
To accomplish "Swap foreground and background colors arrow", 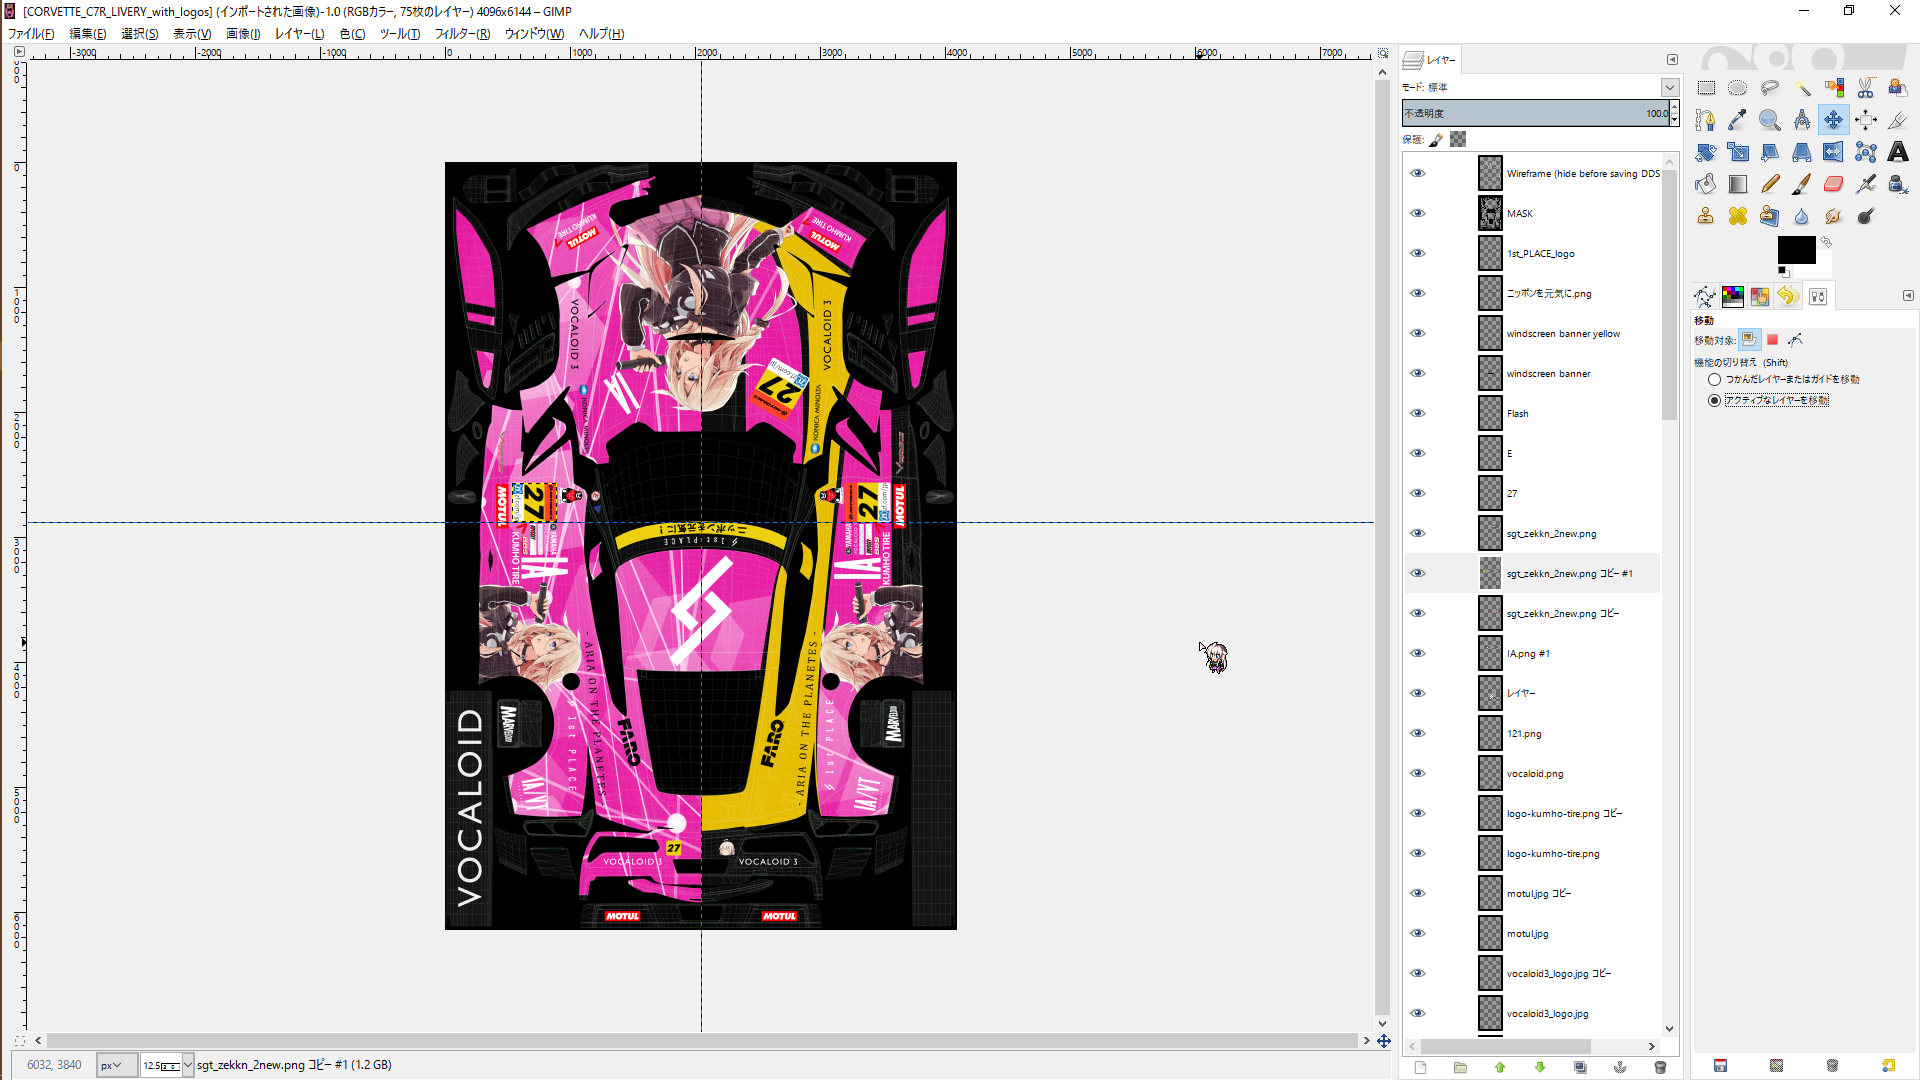I will (x=1826, y=242).
